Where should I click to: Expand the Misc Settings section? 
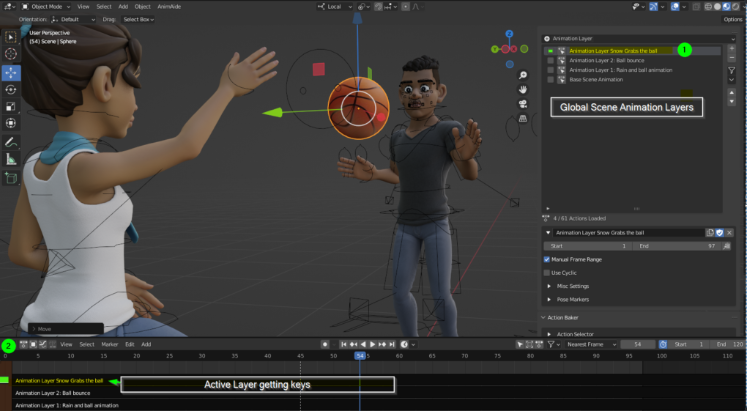point(571,285)
